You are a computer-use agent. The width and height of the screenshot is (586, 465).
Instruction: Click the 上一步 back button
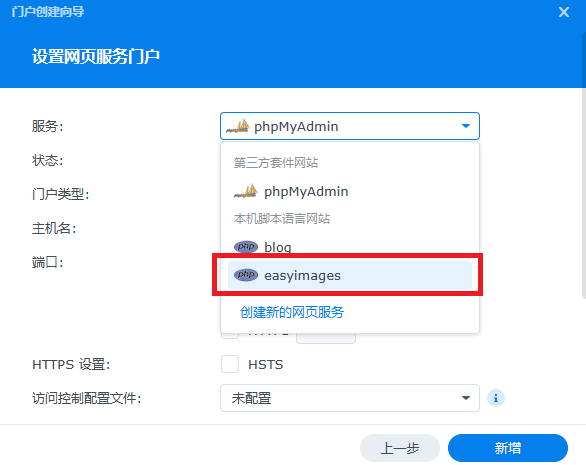(400, 448)
